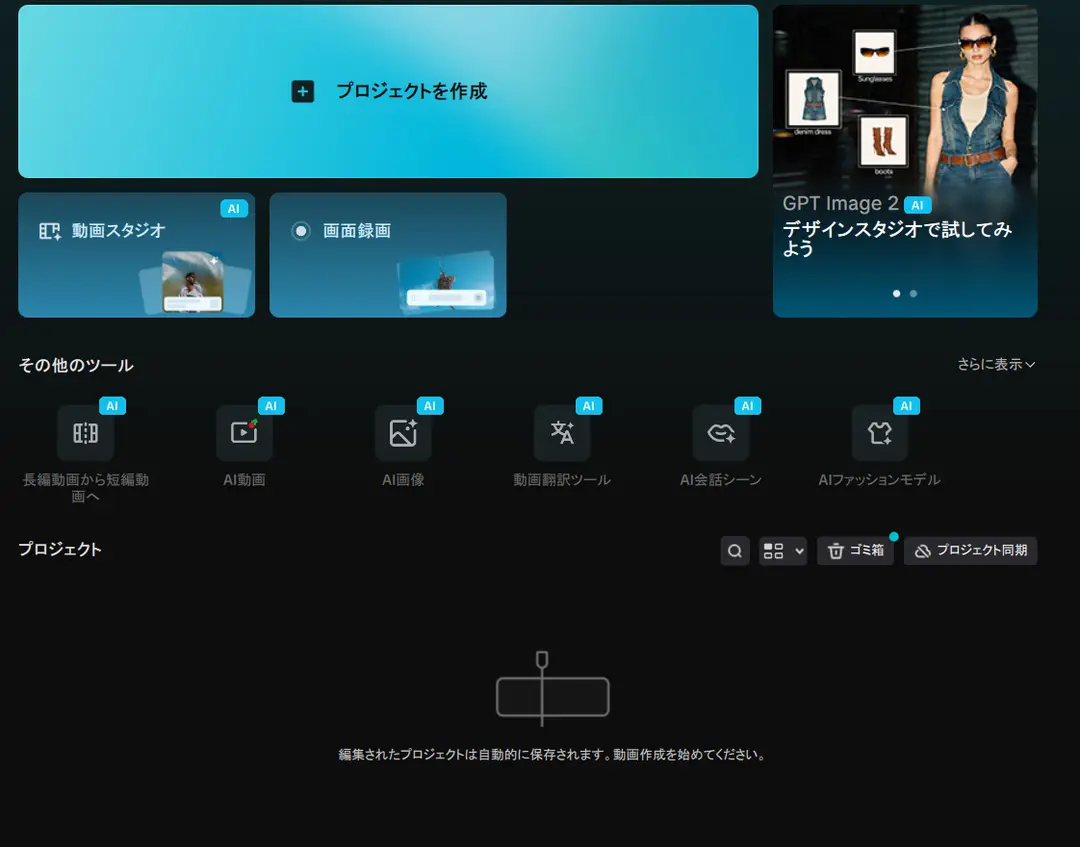Screen dimensions: 1080x847
Task: Select the second carousel dot
Action: (x=913, y=293)
